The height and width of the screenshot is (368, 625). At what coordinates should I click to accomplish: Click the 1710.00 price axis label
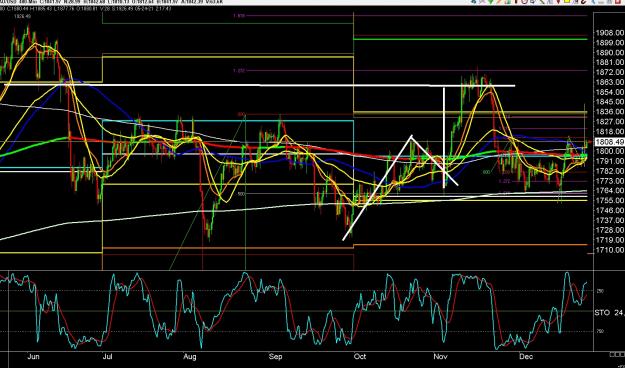(610, 250)
